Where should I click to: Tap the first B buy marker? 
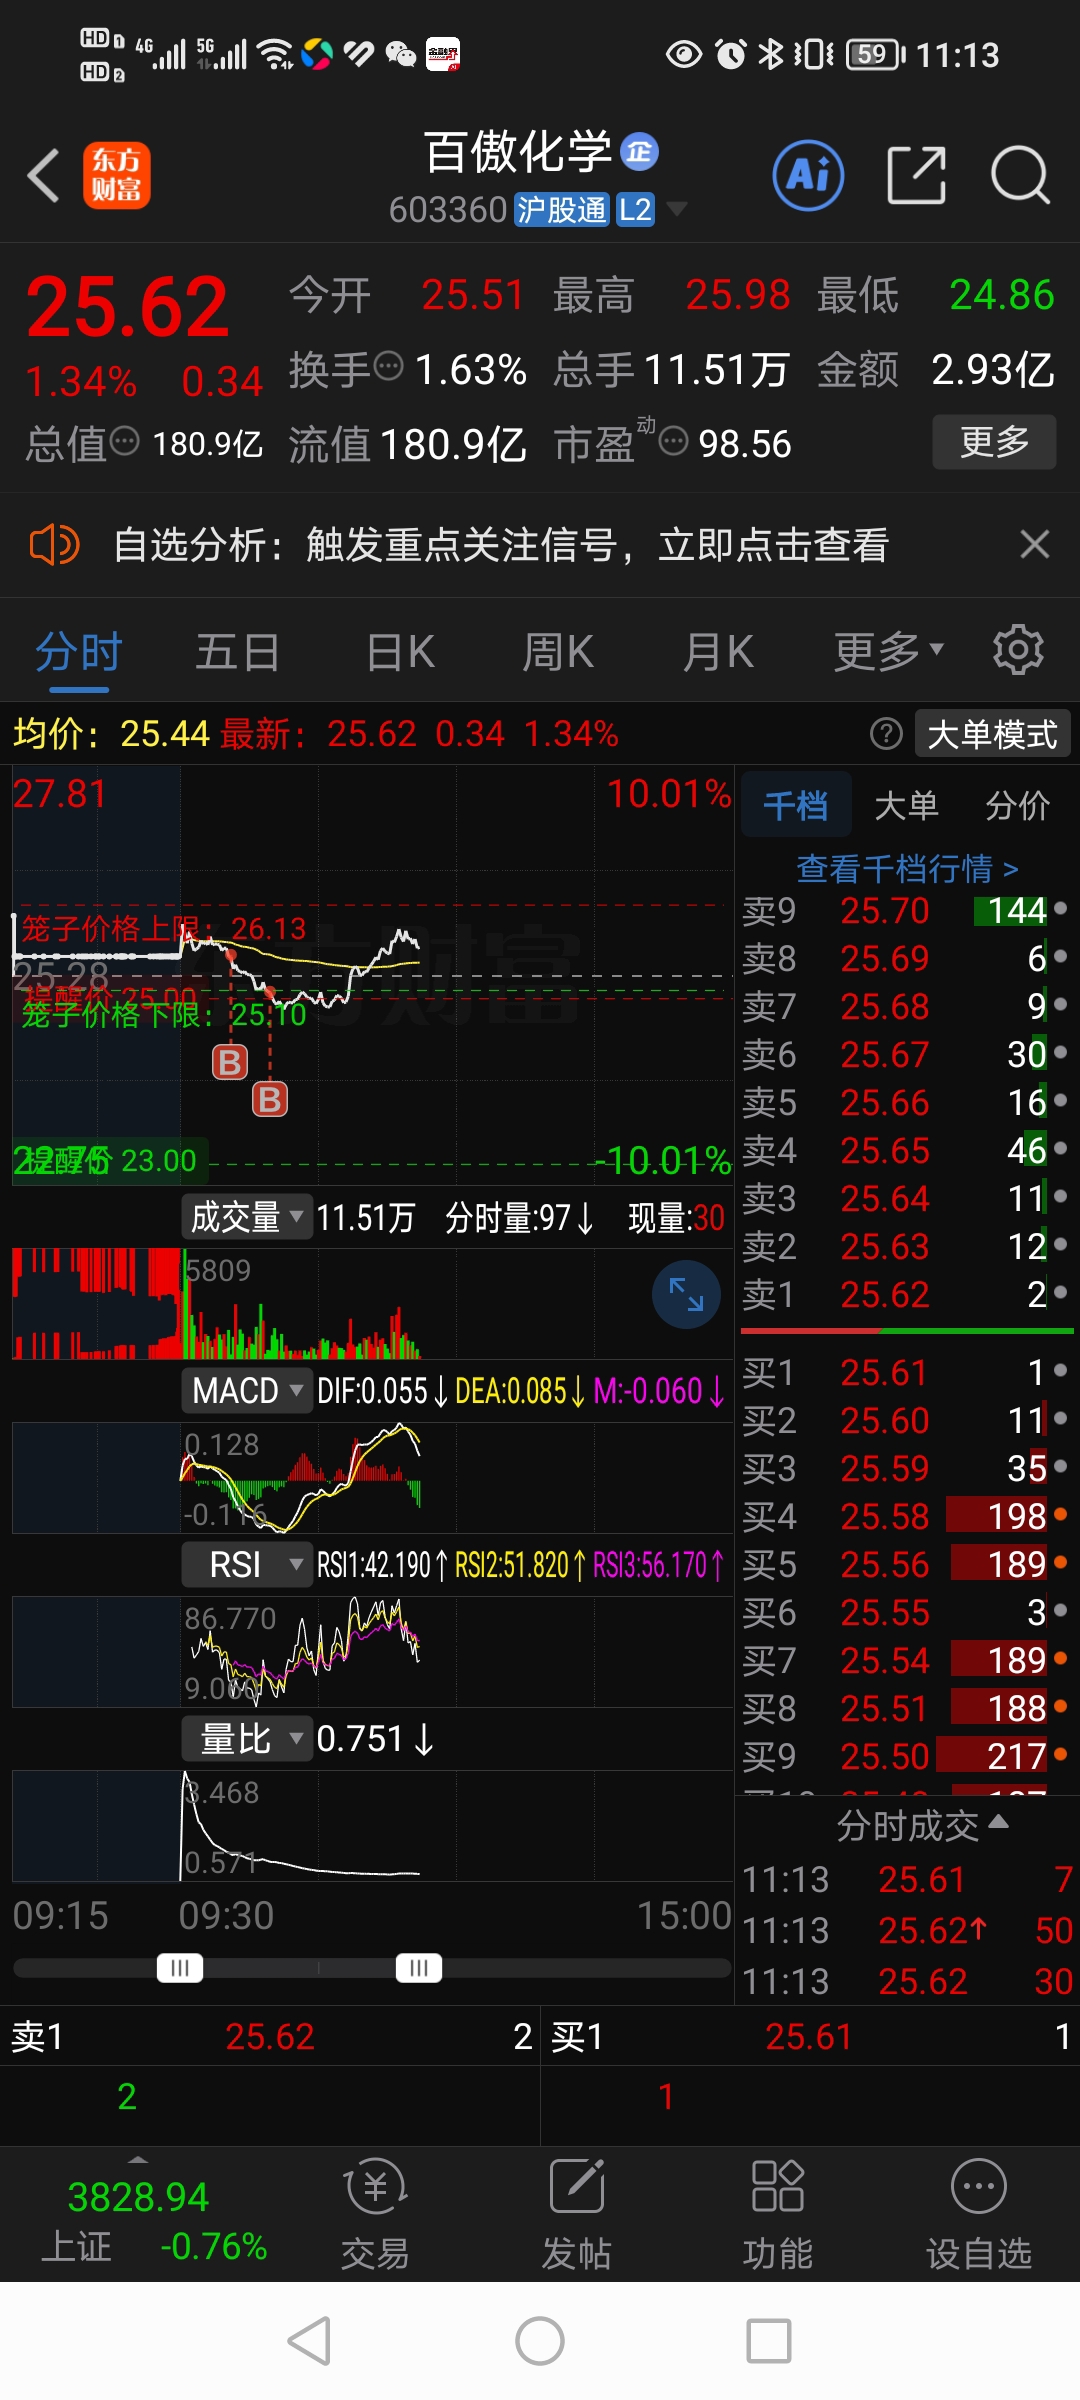coord(230,1062)
